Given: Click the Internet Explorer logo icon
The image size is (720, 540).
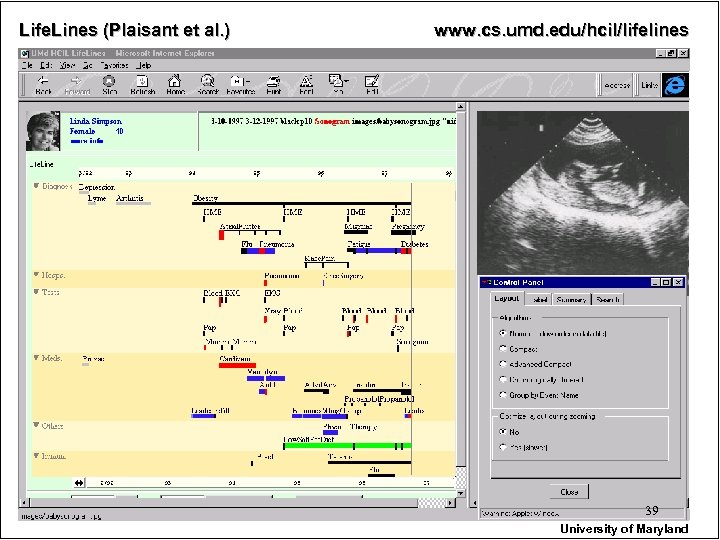Looking at the screenshot, I should [675, 85].
